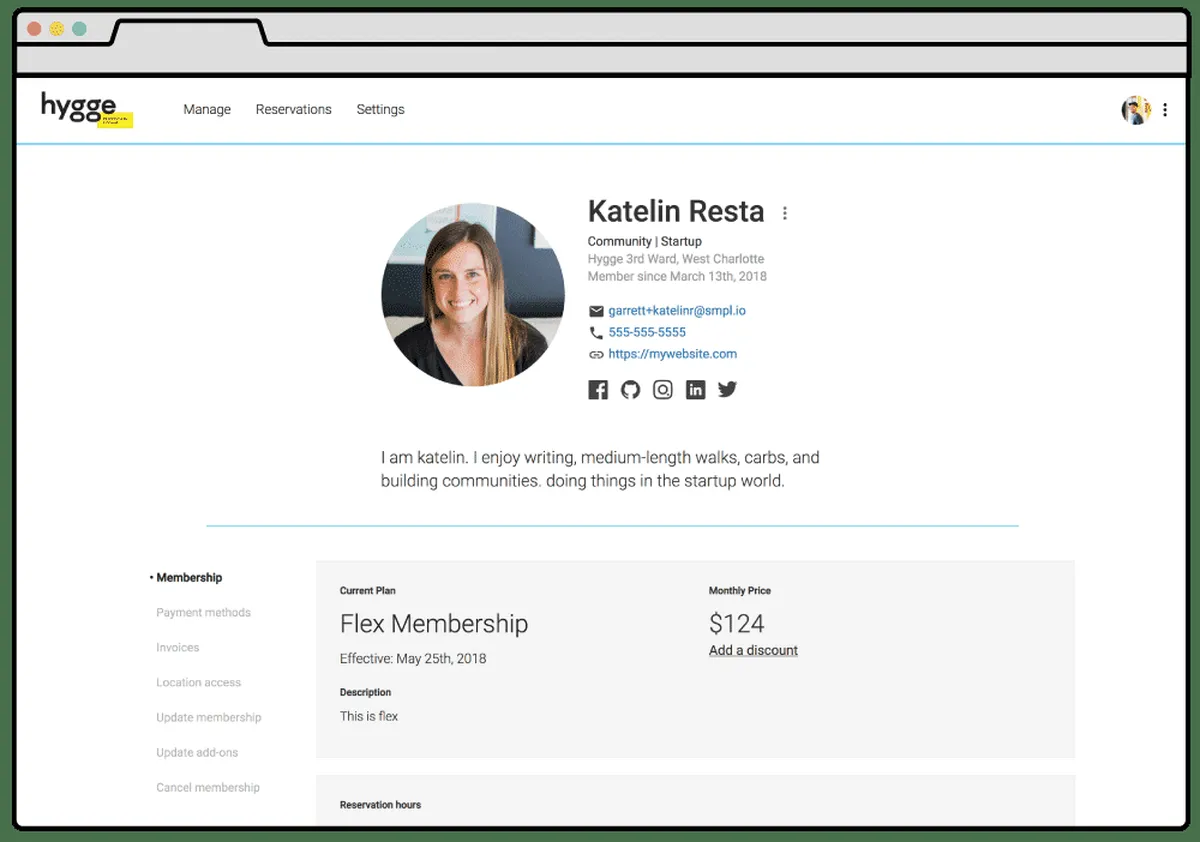Click the Katelin Resta name heading
This screenshot has height=842, width=1200.
(676, 211)
